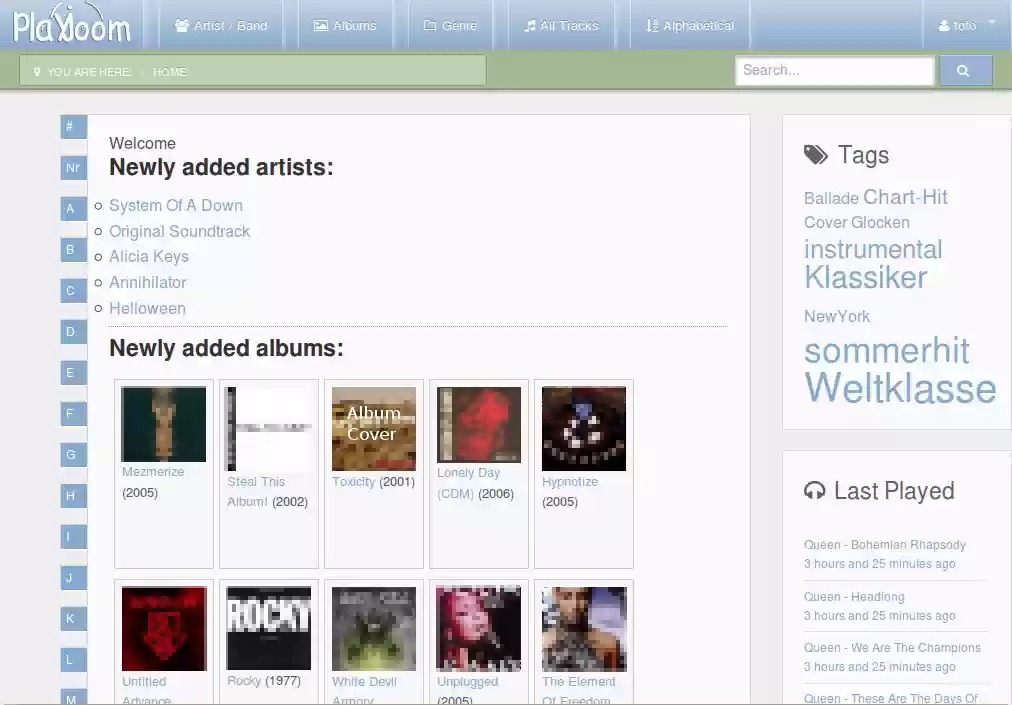Jump to letter D in index
The width and height of the screenshot is (1012, 705).
tap(74, 332)
